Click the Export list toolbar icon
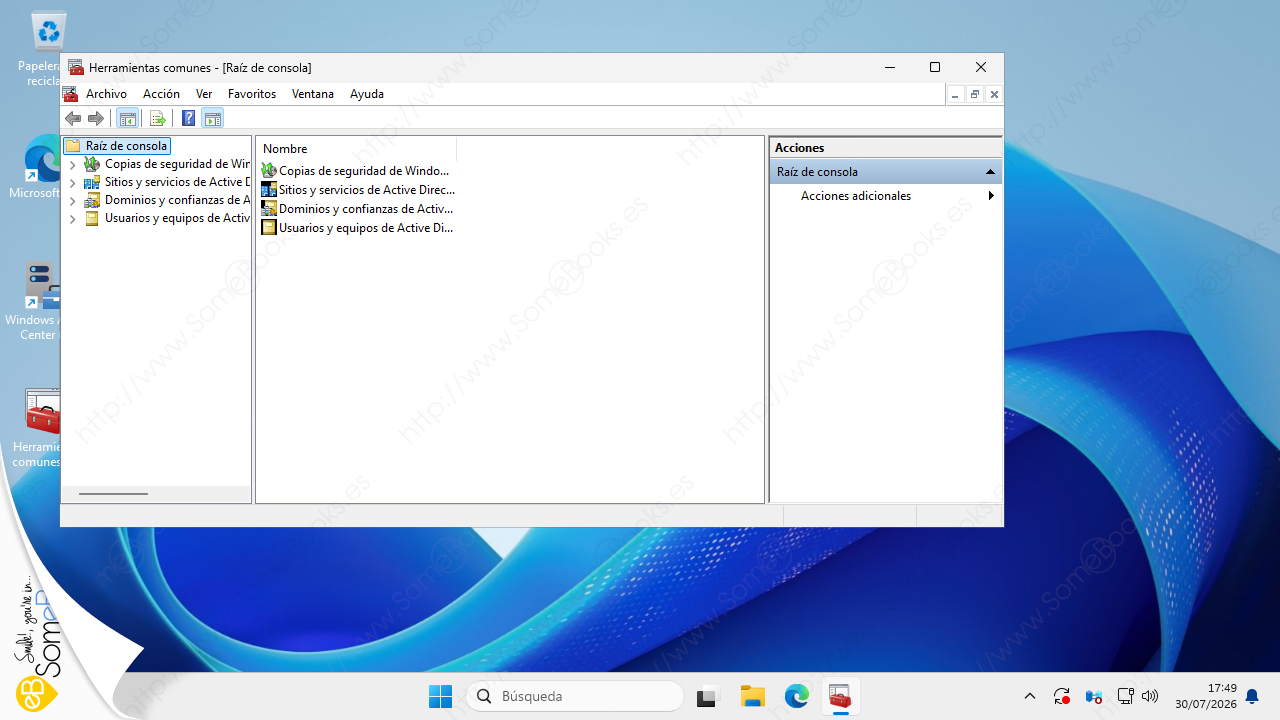This screenshot has height=720, width=1280. tap(158, 119)
